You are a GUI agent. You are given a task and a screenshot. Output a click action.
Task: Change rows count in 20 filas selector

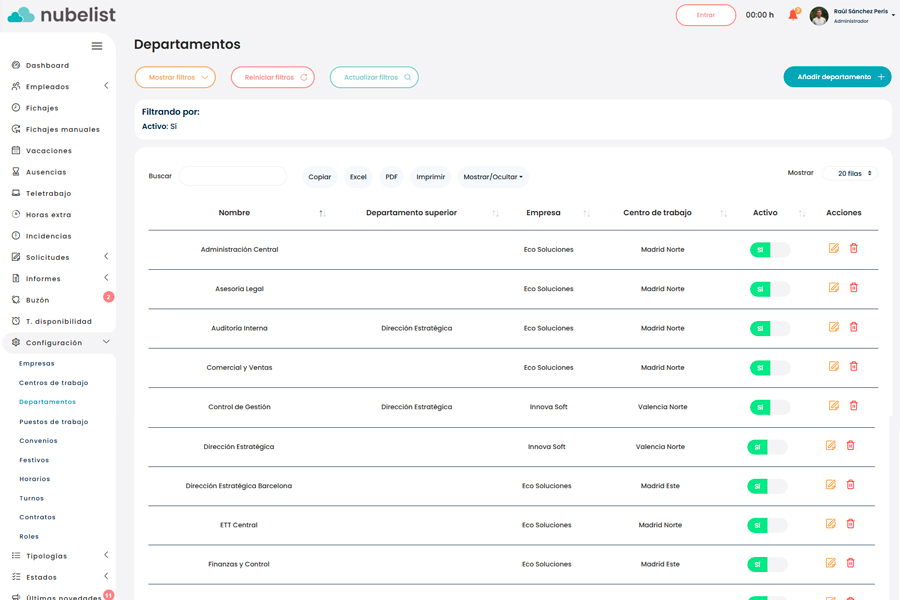[x=849, y=173]
